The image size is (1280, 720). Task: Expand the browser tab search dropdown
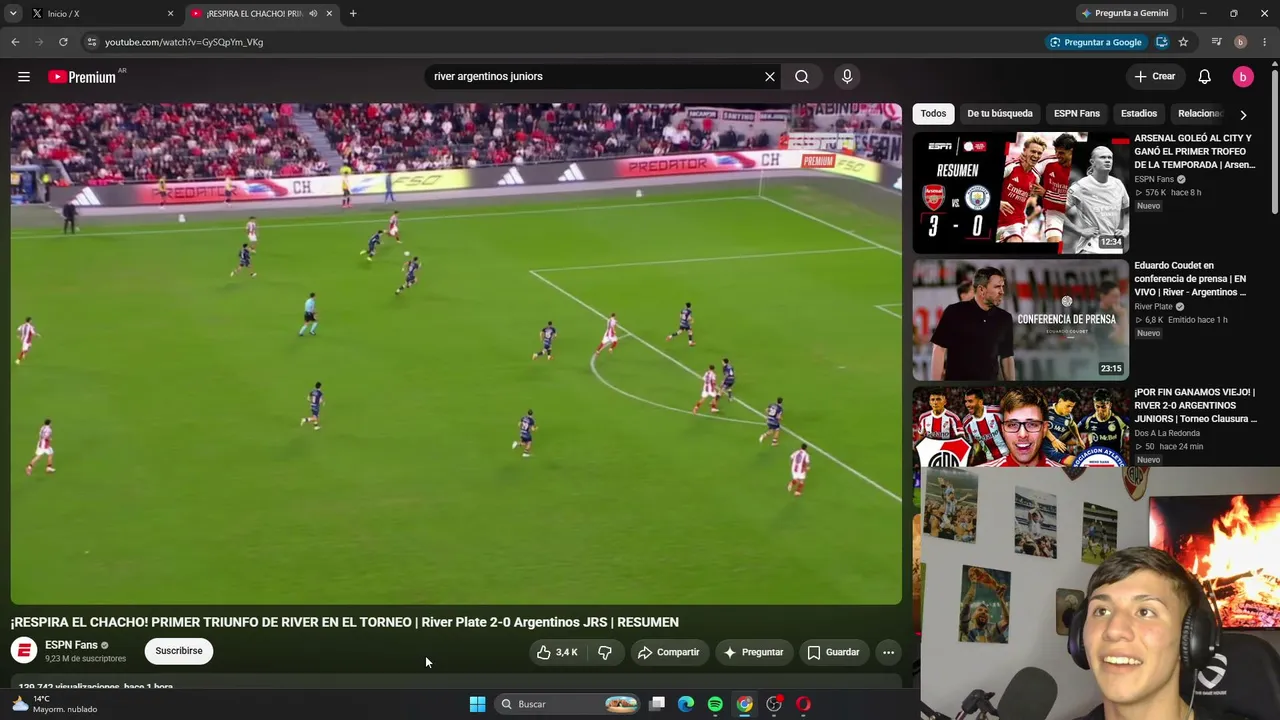(x=13, y=14)
